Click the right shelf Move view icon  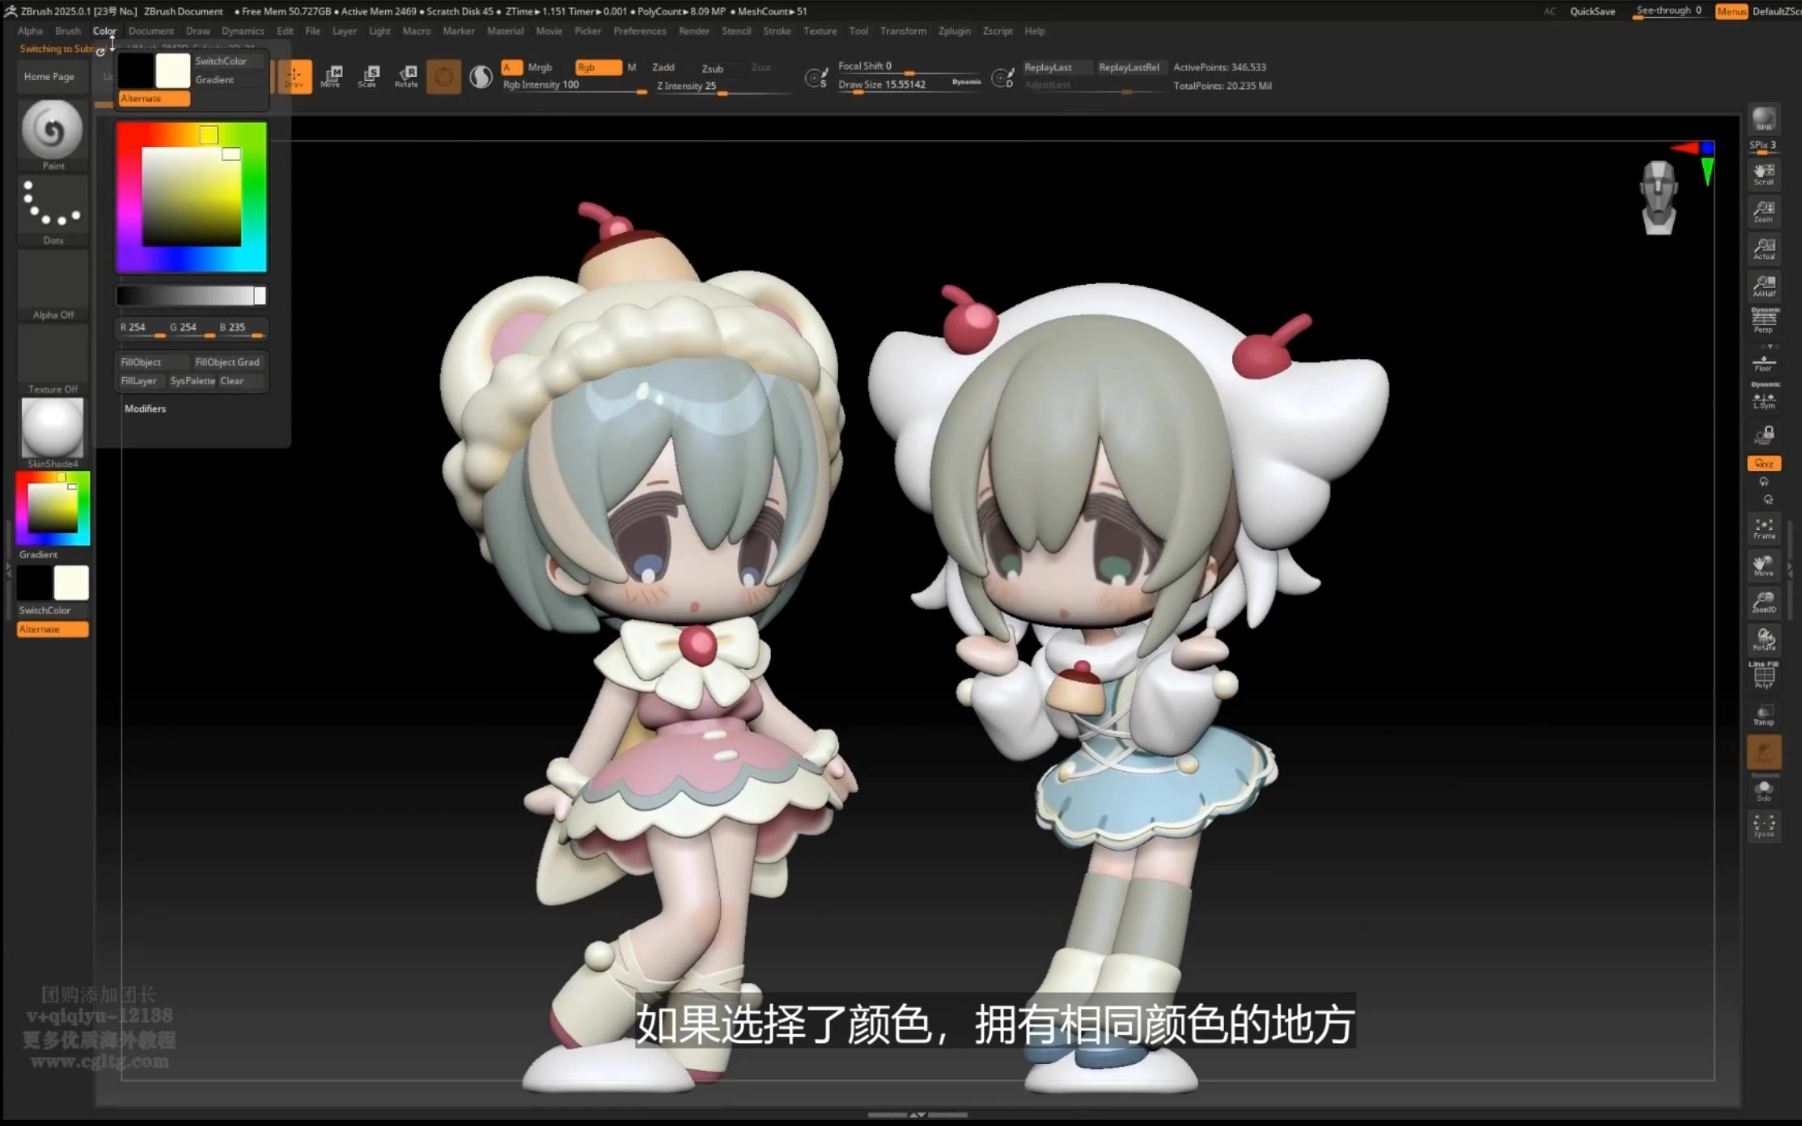pyautogui.click(x=1764, y=565)
